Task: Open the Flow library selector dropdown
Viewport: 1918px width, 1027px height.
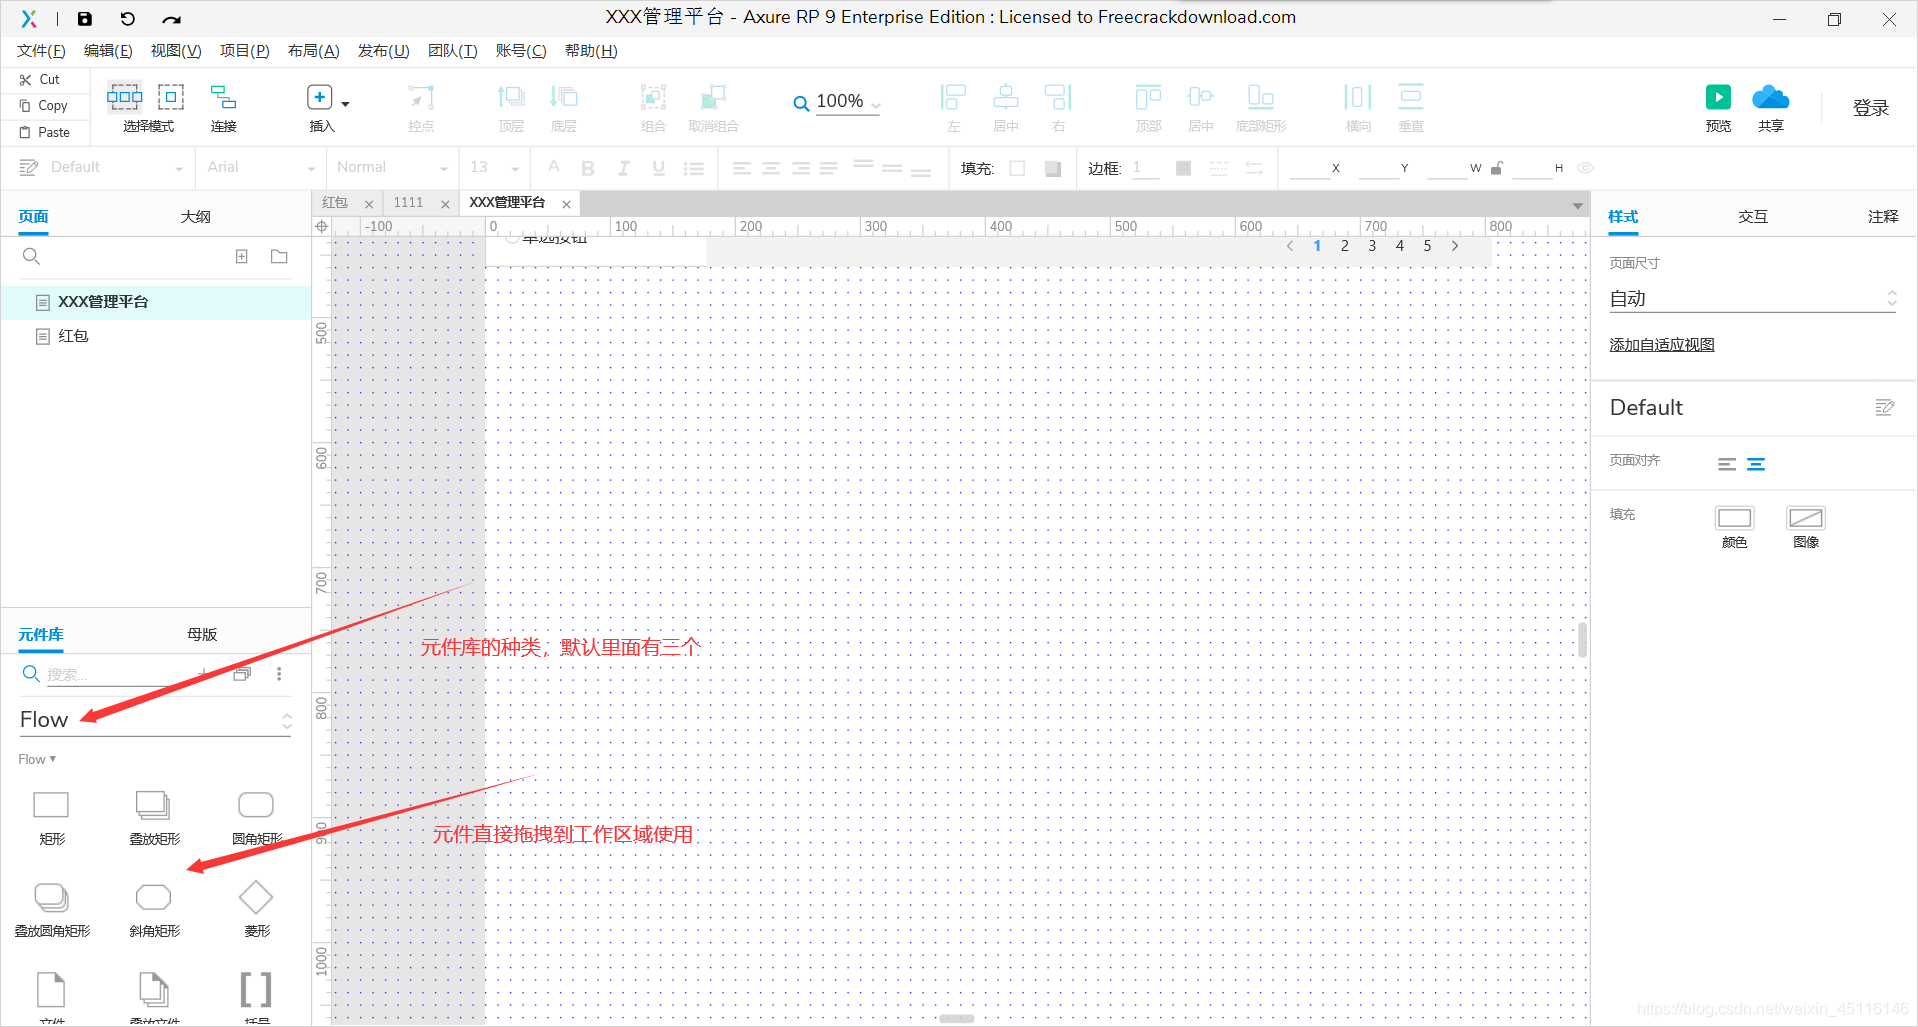Action: [155, 720]
